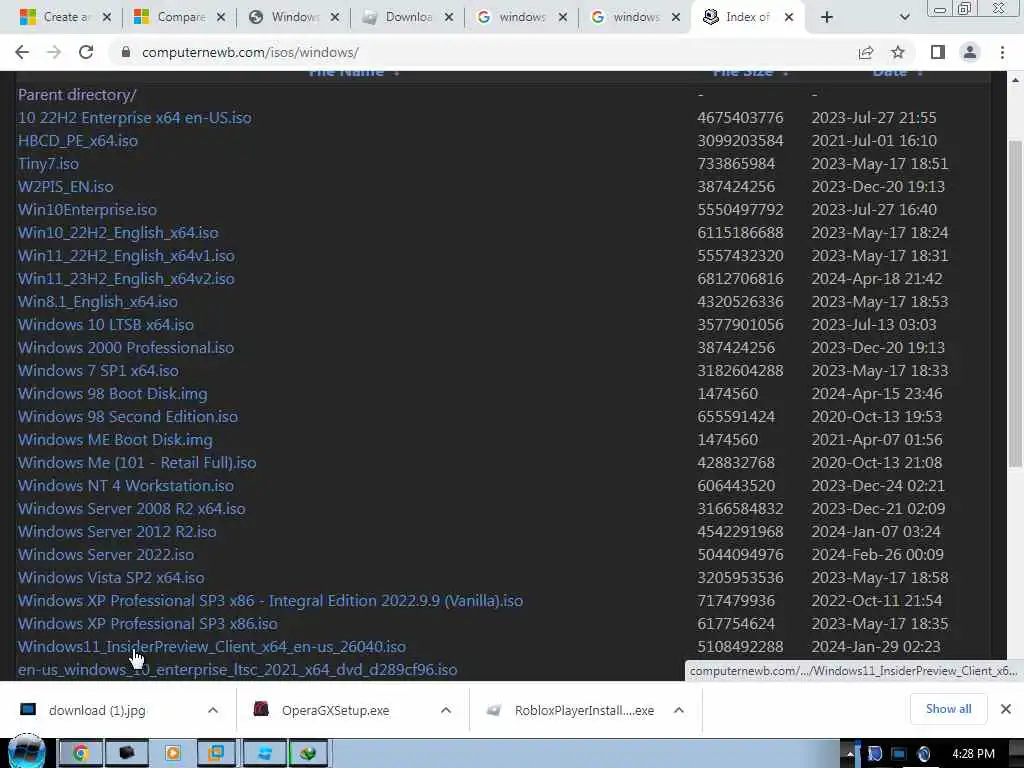Open the downloaded download (1).jpg file
1024x768 pixels.
[x=98, y=710]
